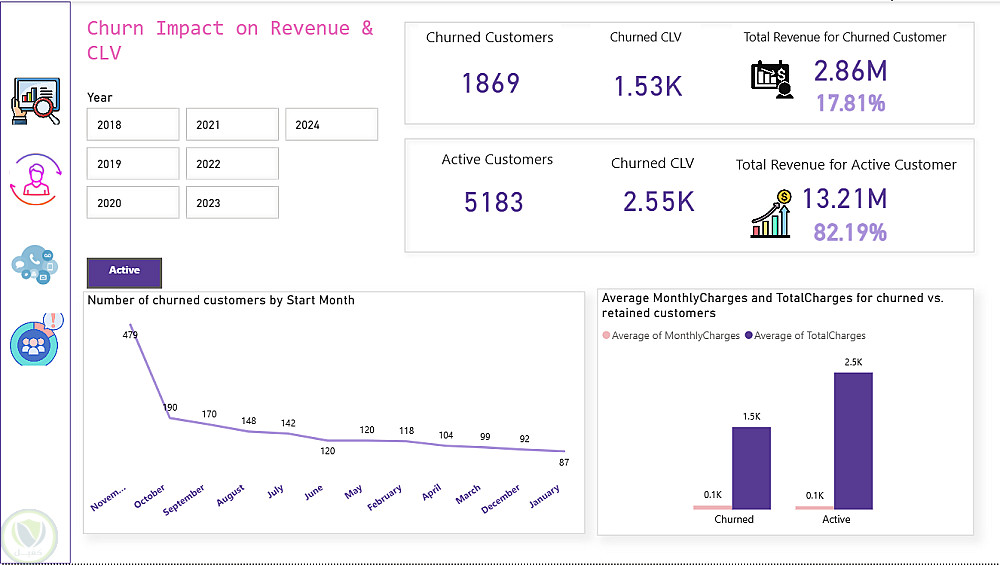Click the Number of churned customers chart title
This screenshot has width=1000, height=565.
221,300
